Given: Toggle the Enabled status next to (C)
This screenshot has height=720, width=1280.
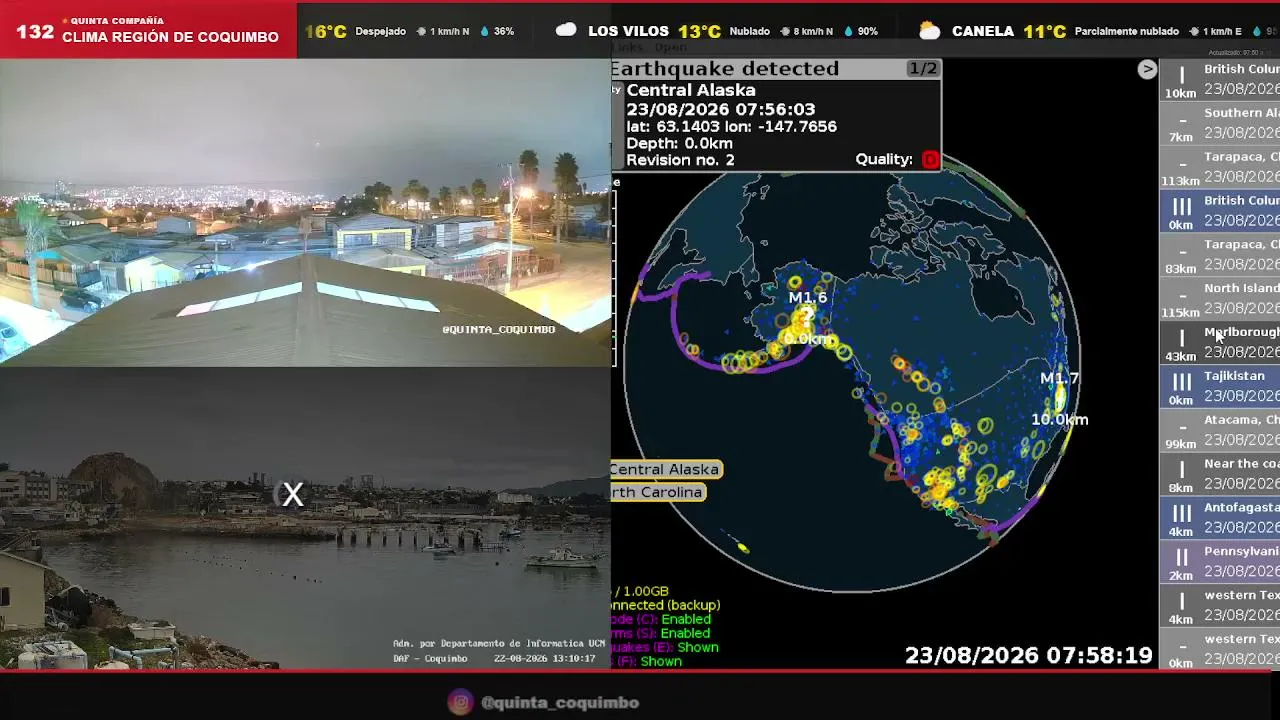Looking at the screenshot, I should click(x=685, y=619).
